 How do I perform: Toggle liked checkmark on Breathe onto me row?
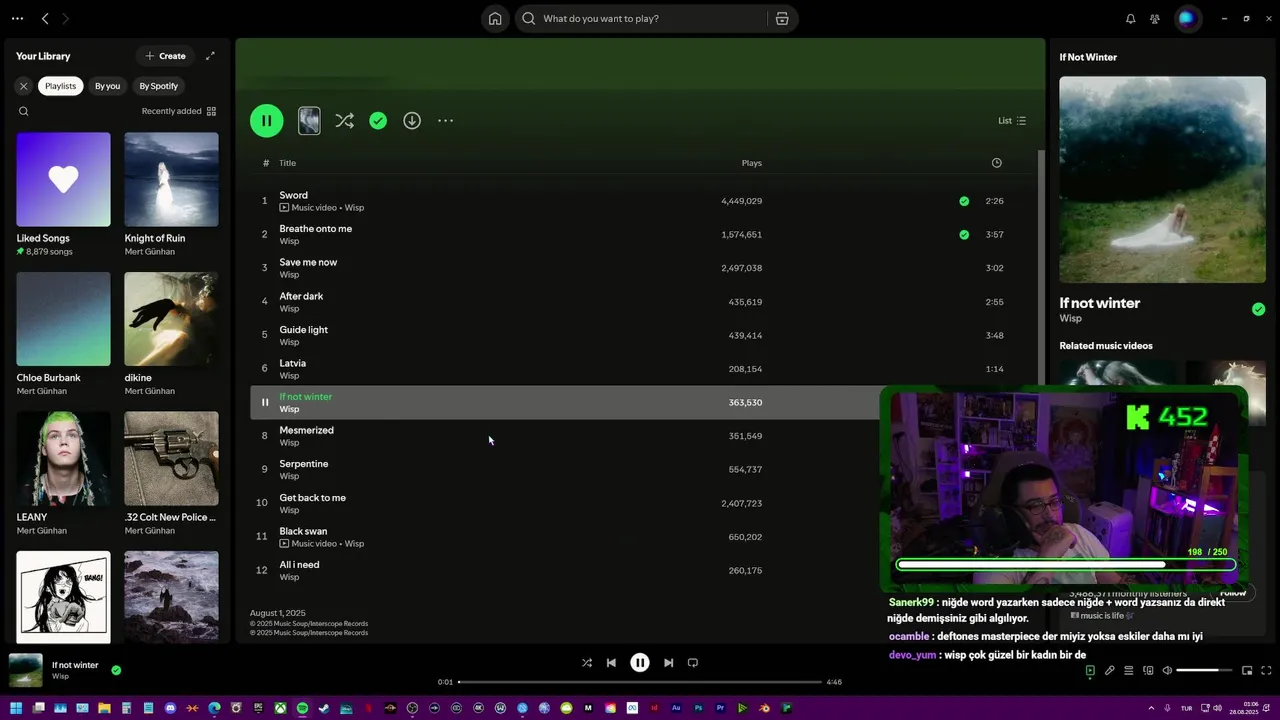(964, 235)
